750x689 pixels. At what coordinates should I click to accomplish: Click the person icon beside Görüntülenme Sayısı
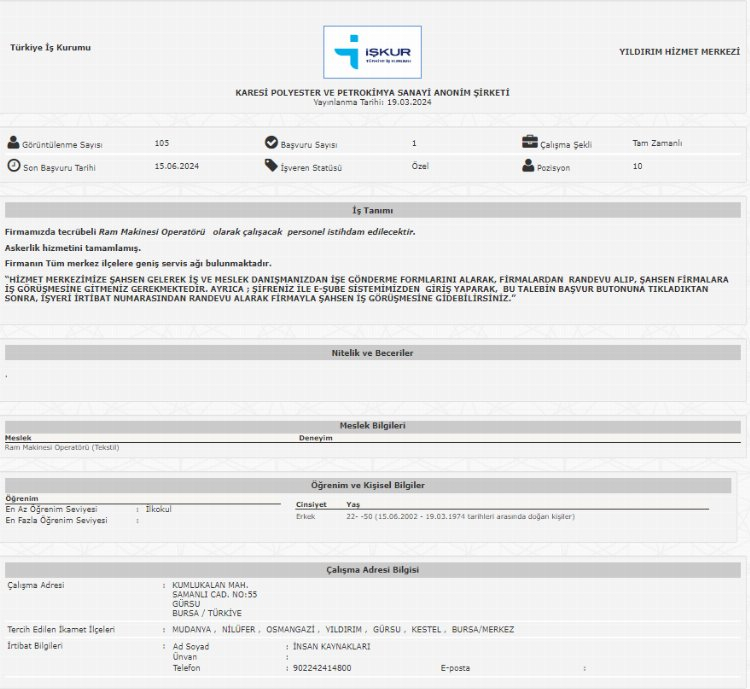(13, 143)
